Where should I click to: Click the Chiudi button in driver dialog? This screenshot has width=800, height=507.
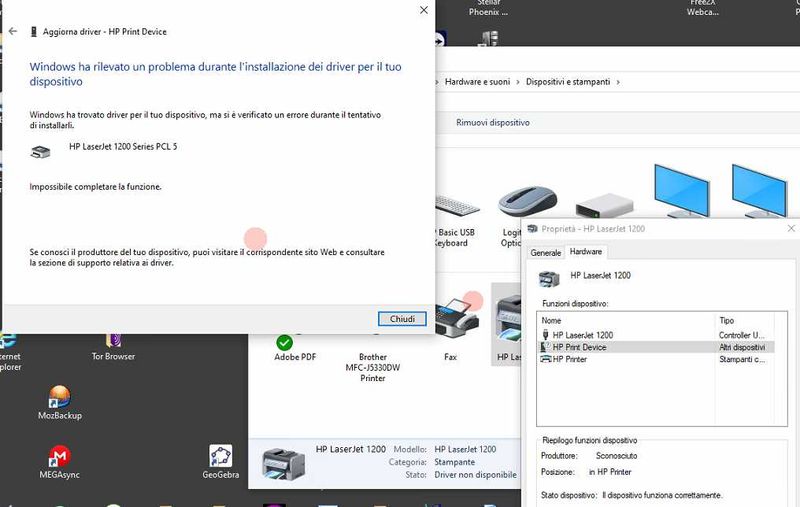[402, 319]
